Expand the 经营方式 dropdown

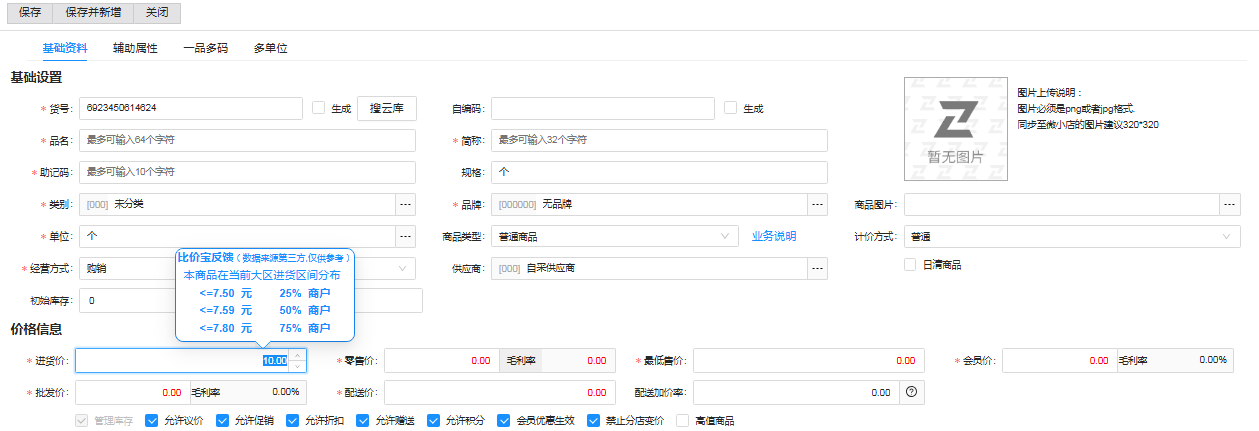[404, 268]
